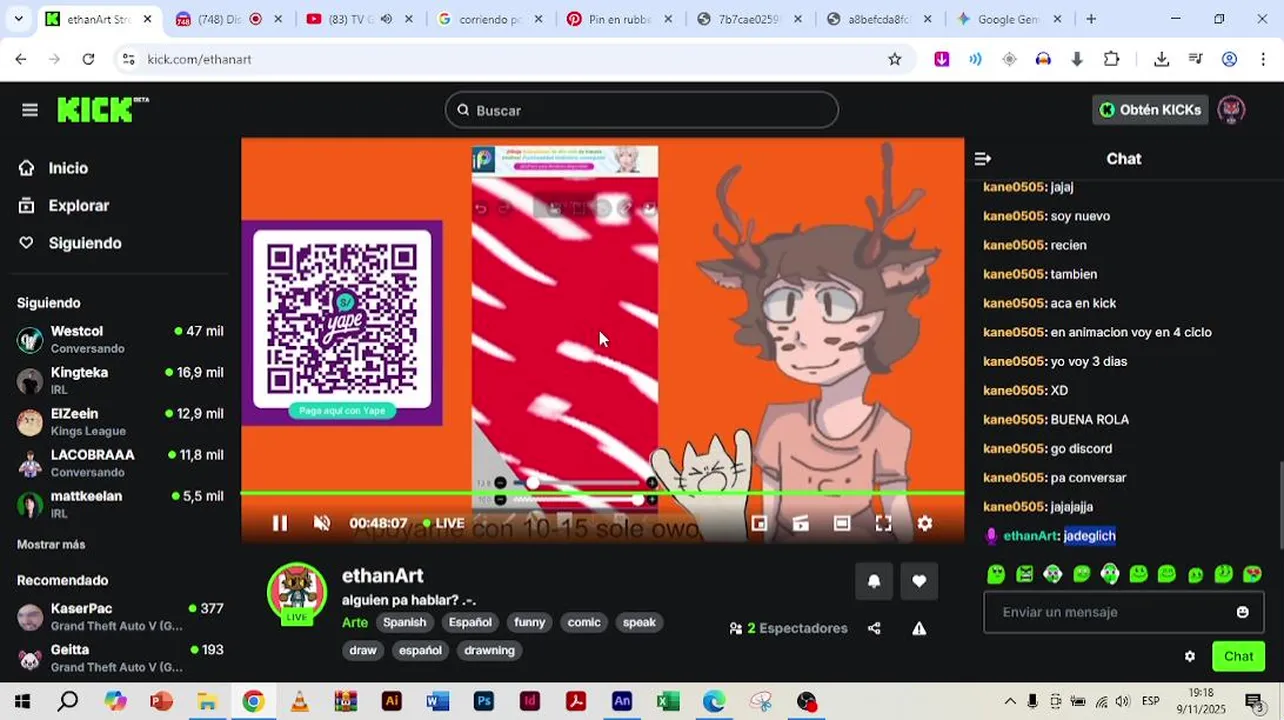Viewport: 1284px width, 720px height.
Task: Report the stream with the warning icon
Action: coord(919,628)
